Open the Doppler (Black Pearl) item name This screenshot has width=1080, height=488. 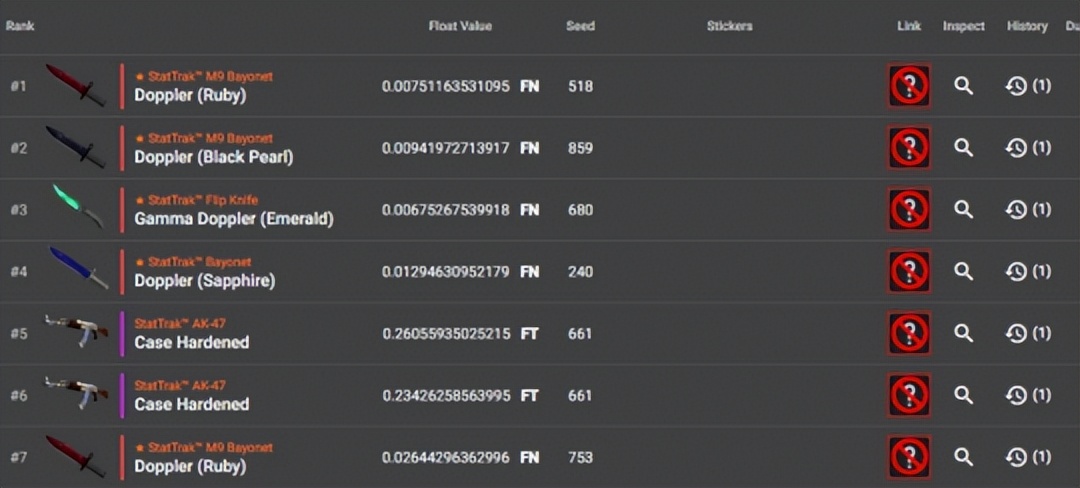213,157
